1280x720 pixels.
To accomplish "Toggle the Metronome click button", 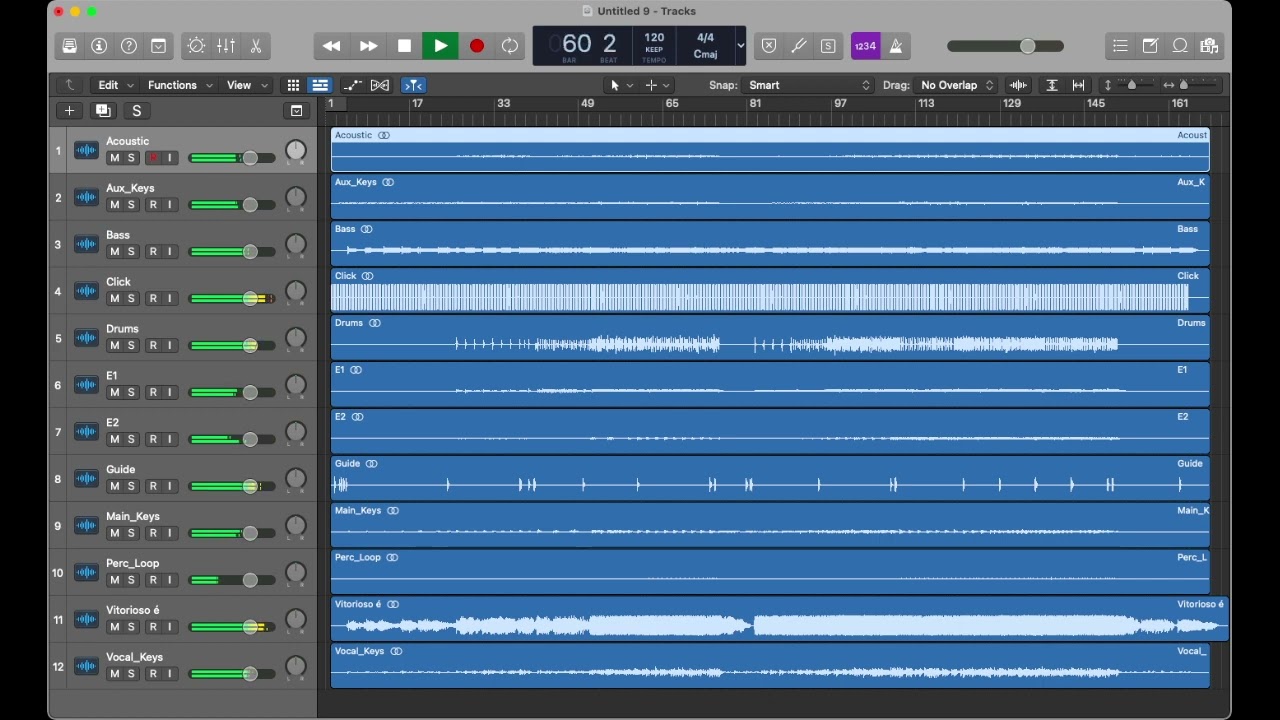I will click(x=896, y=46).
